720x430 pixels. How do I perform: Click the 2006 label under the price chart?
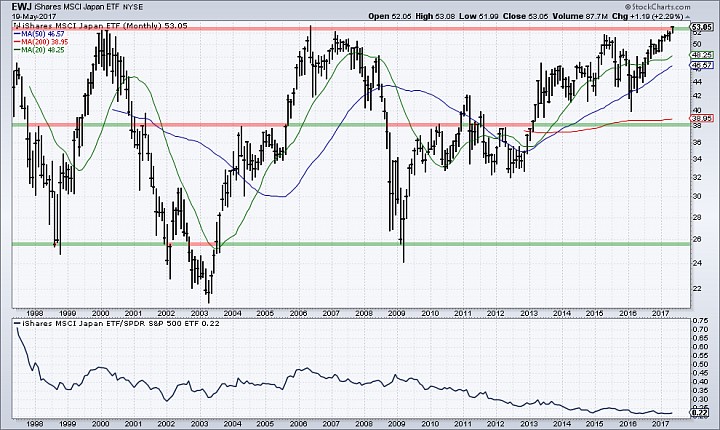(298, 313)
